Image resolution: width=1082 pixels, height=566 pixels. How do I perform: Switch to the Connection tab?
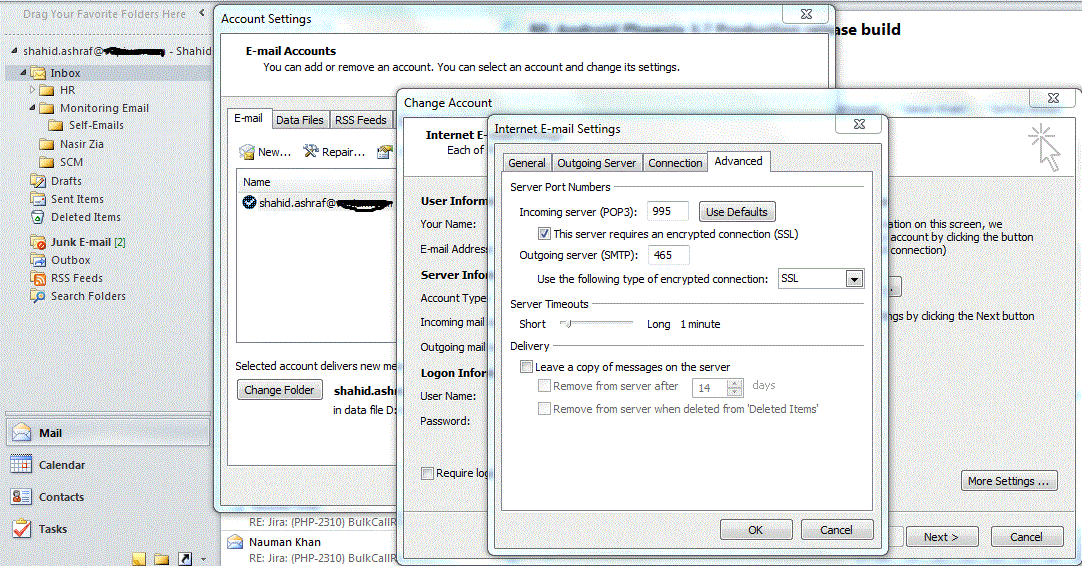click(675, 163)
